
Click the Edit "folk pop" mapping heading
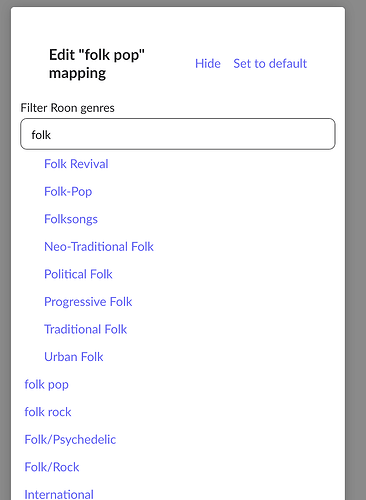click(97, 64)
